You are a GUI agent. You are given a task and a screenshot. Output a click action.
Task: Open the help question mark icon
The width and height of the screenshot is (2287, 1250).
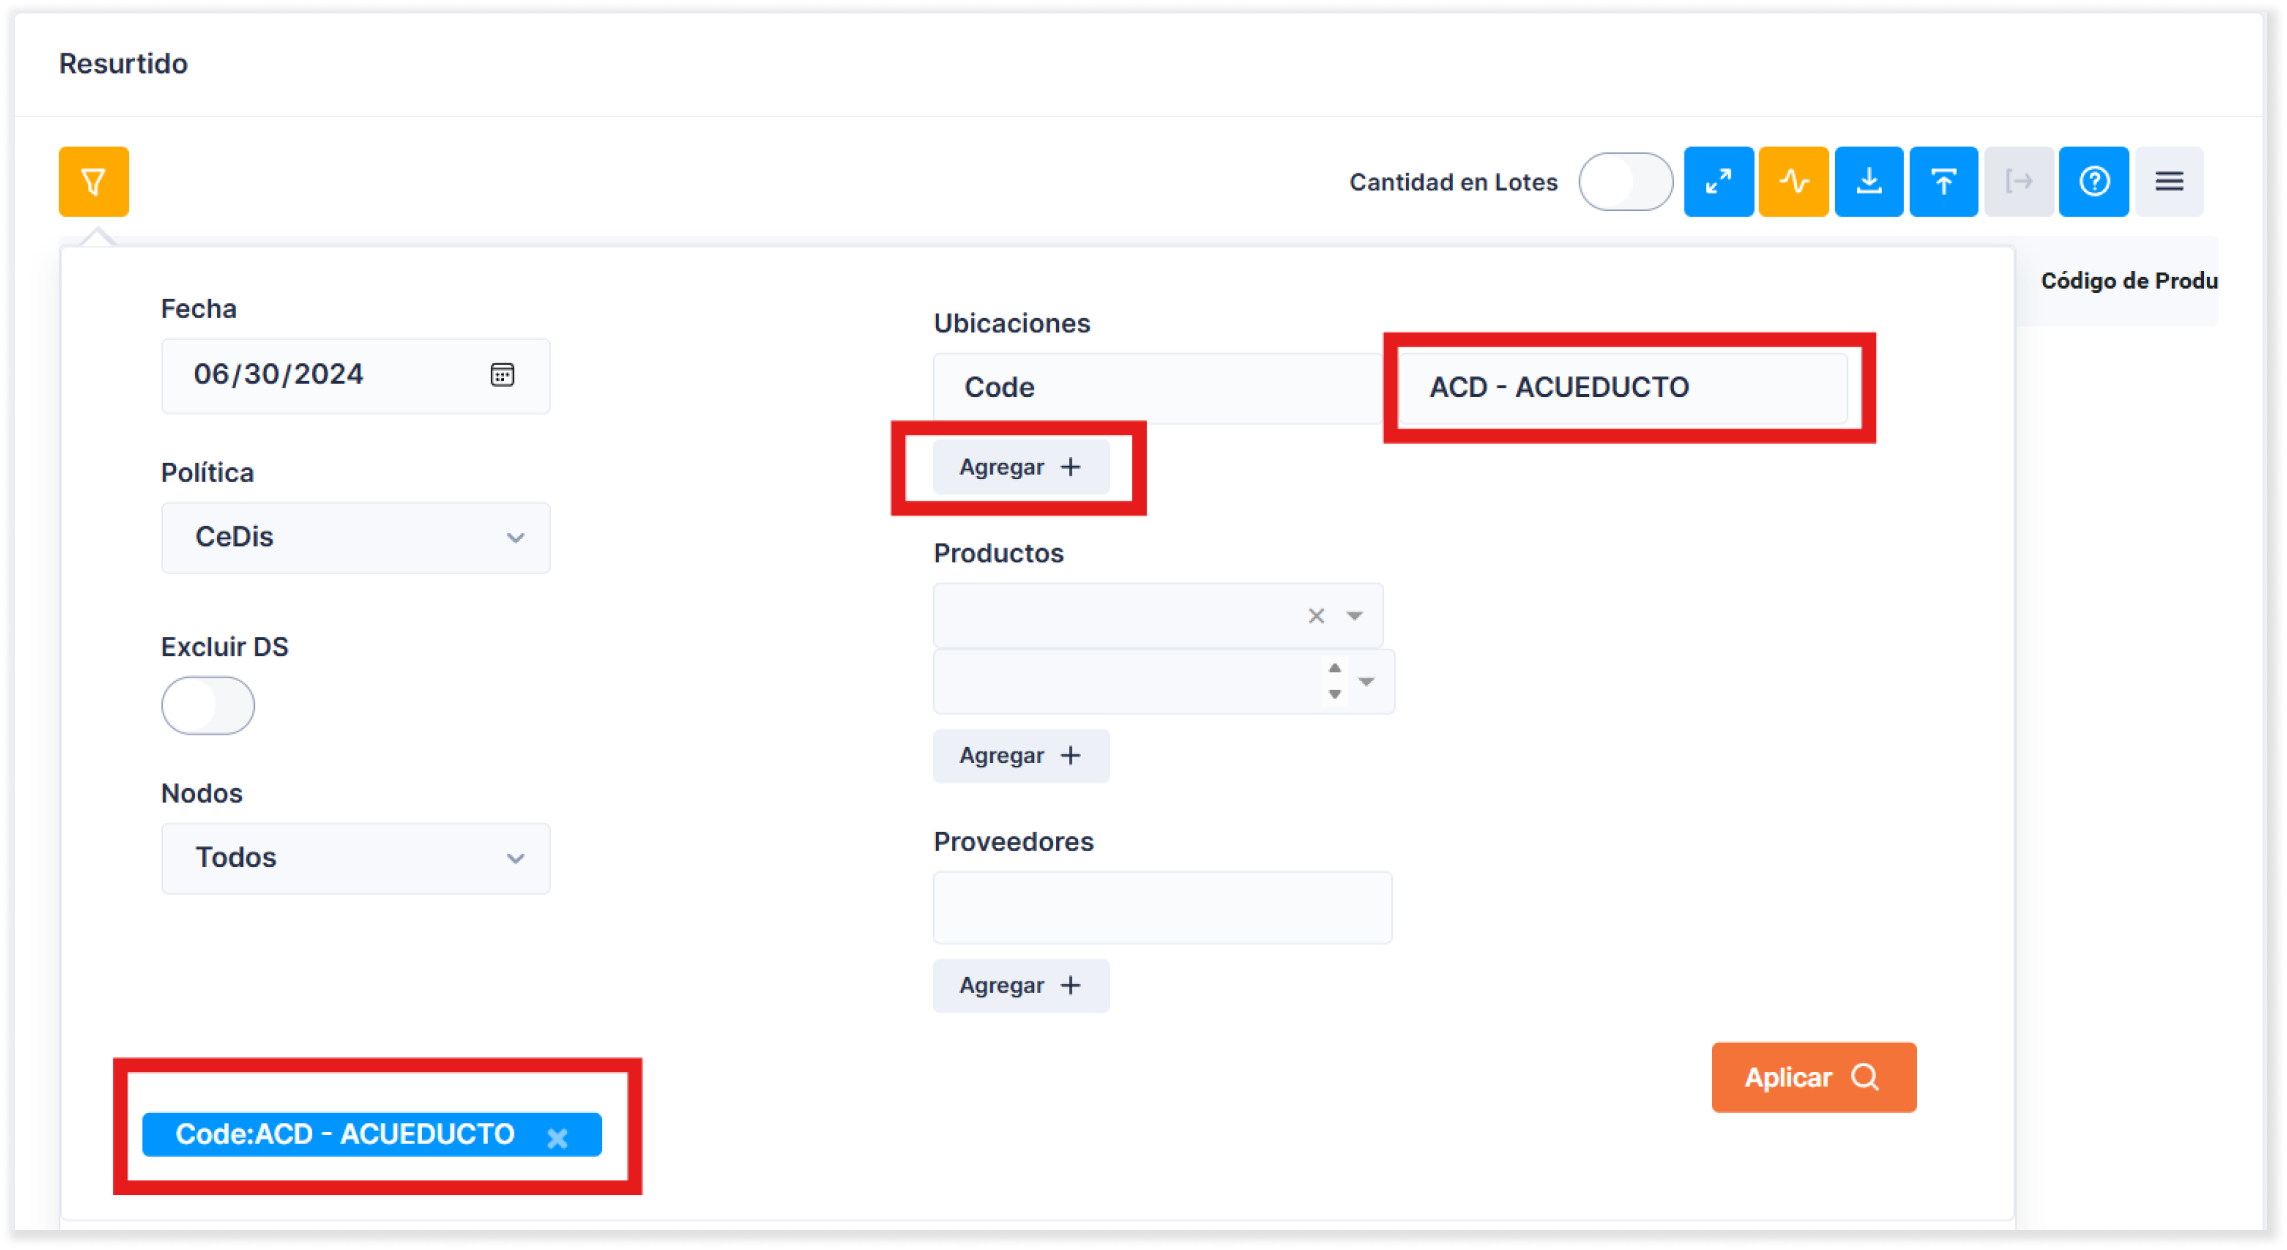[x=2094, y=182]
